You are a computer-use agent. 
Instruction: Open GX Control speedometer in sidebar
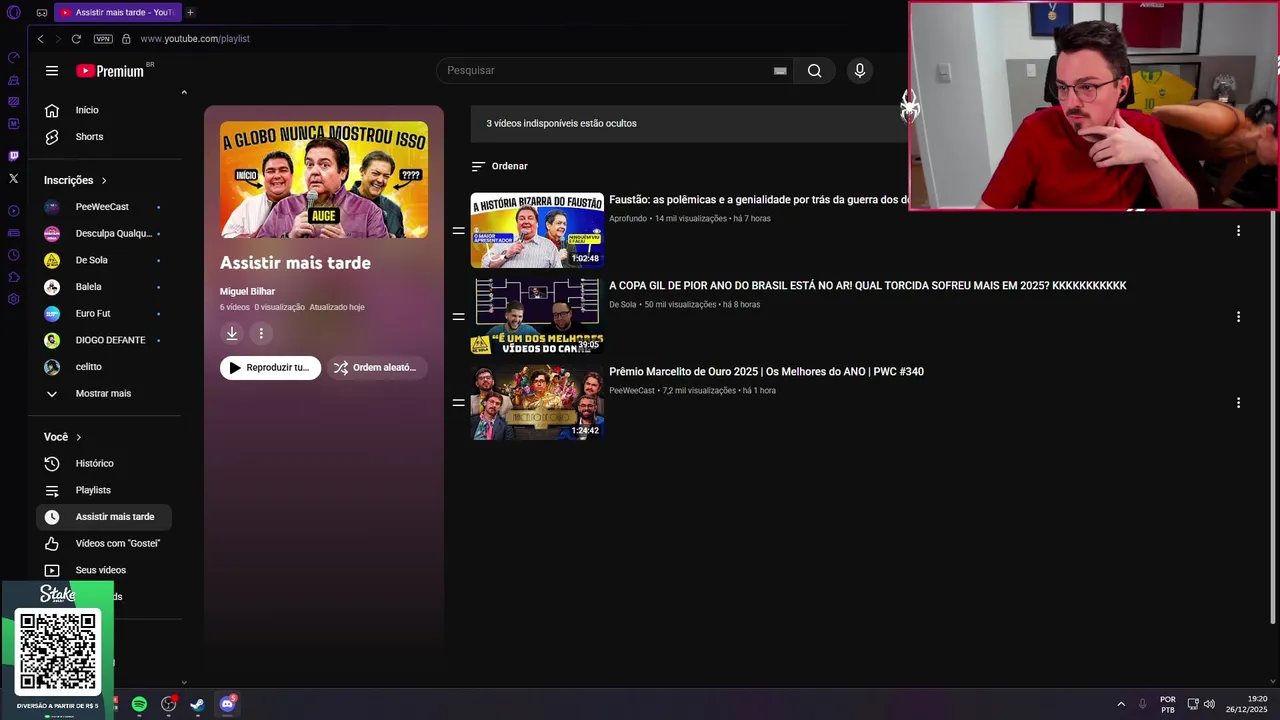pos(13,58)
